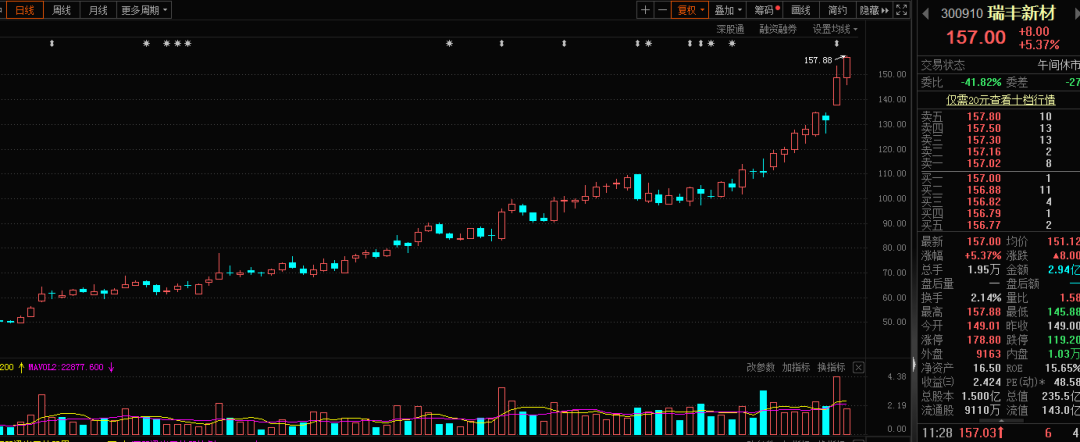Click 隐藏 hide panel button

(871, 10)
